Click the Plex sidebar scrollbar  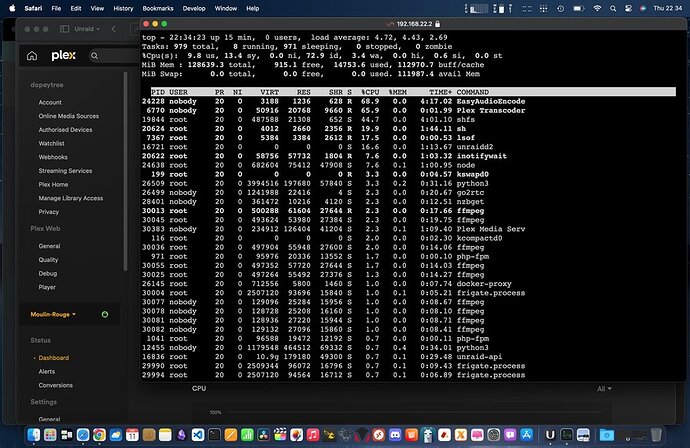pos(125,172)
